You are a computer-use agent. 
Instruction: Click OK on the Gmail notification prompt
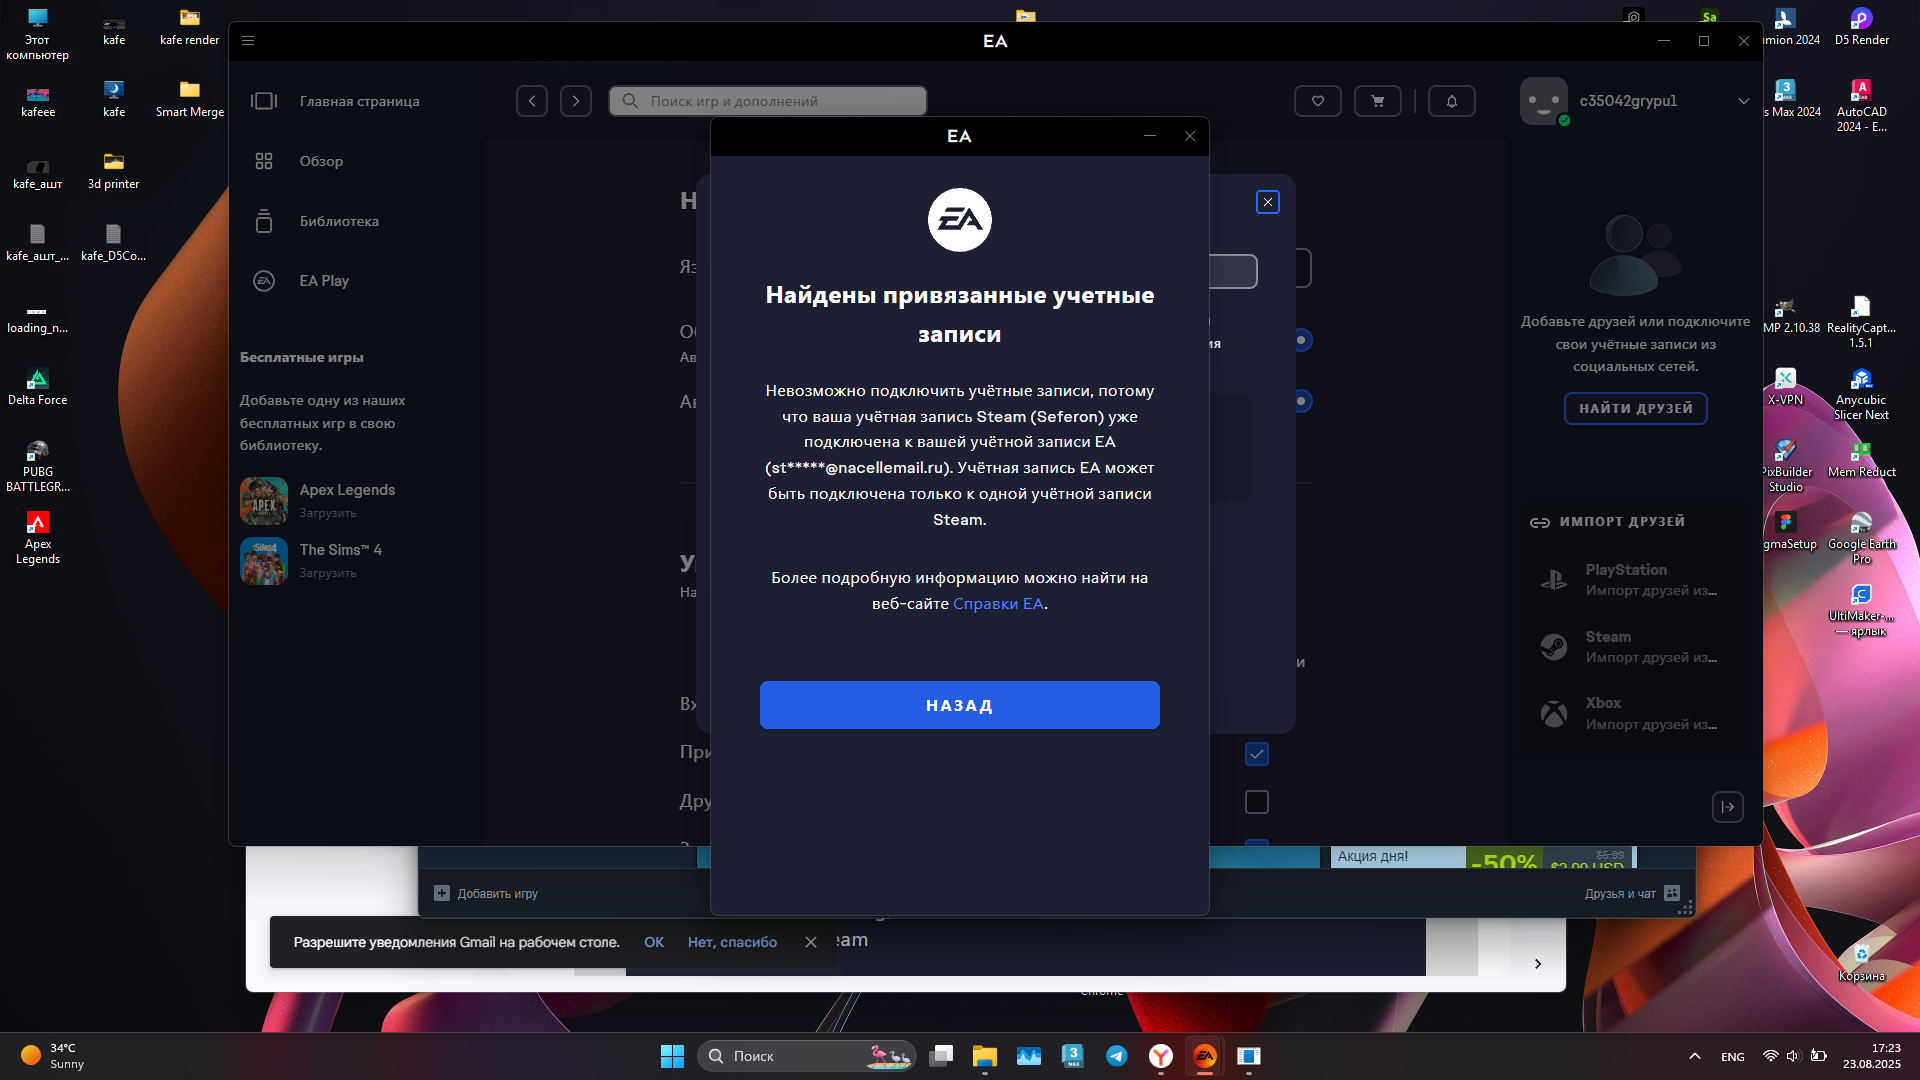click(654, 942)
